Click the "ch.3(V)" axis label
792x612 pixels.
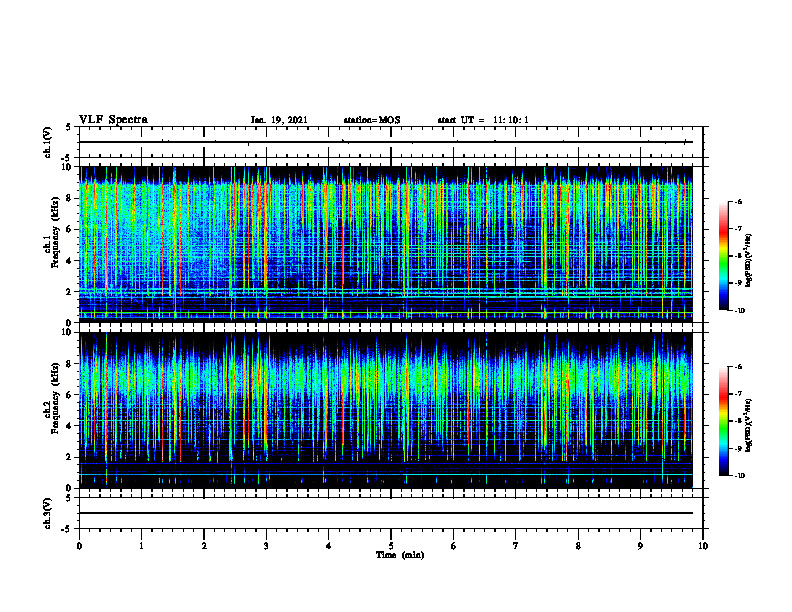click(x=47, y=514)
